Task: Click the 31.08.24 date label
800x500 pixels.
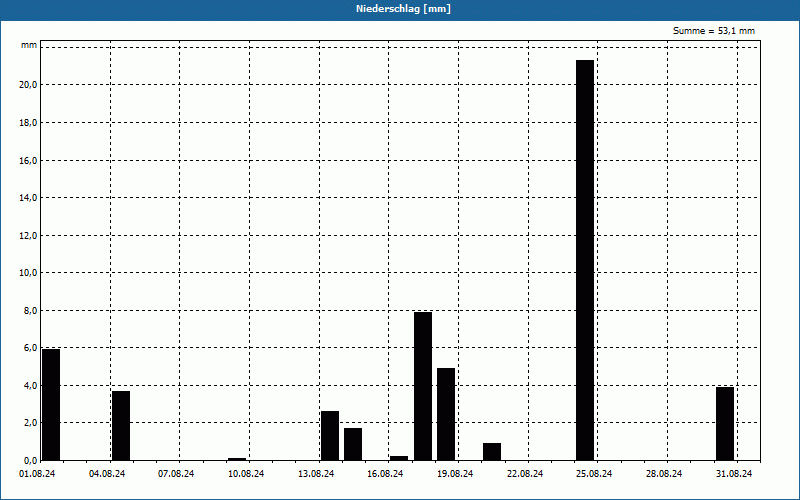Action: [734, 474]
